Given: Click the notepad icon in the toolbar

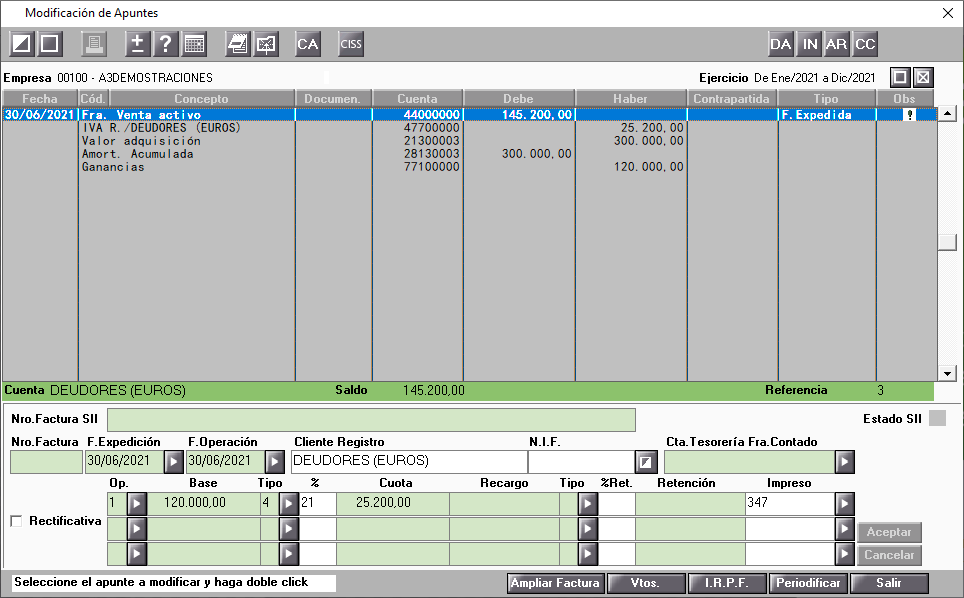Looking at the screenshot, I should [237, 44].
